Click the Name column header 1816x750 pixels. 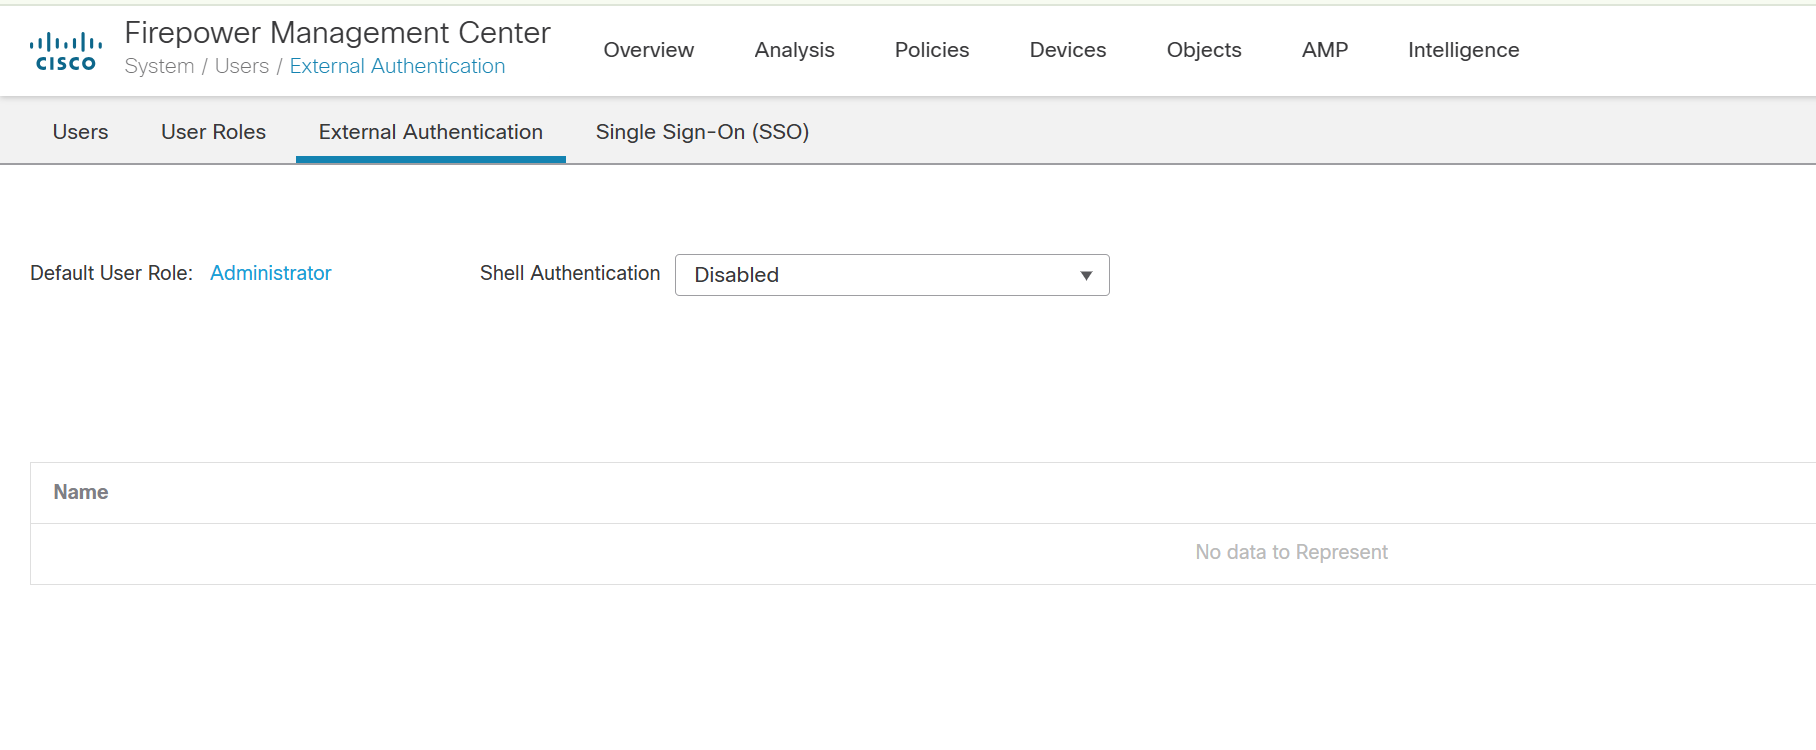[x=81, y=492]
